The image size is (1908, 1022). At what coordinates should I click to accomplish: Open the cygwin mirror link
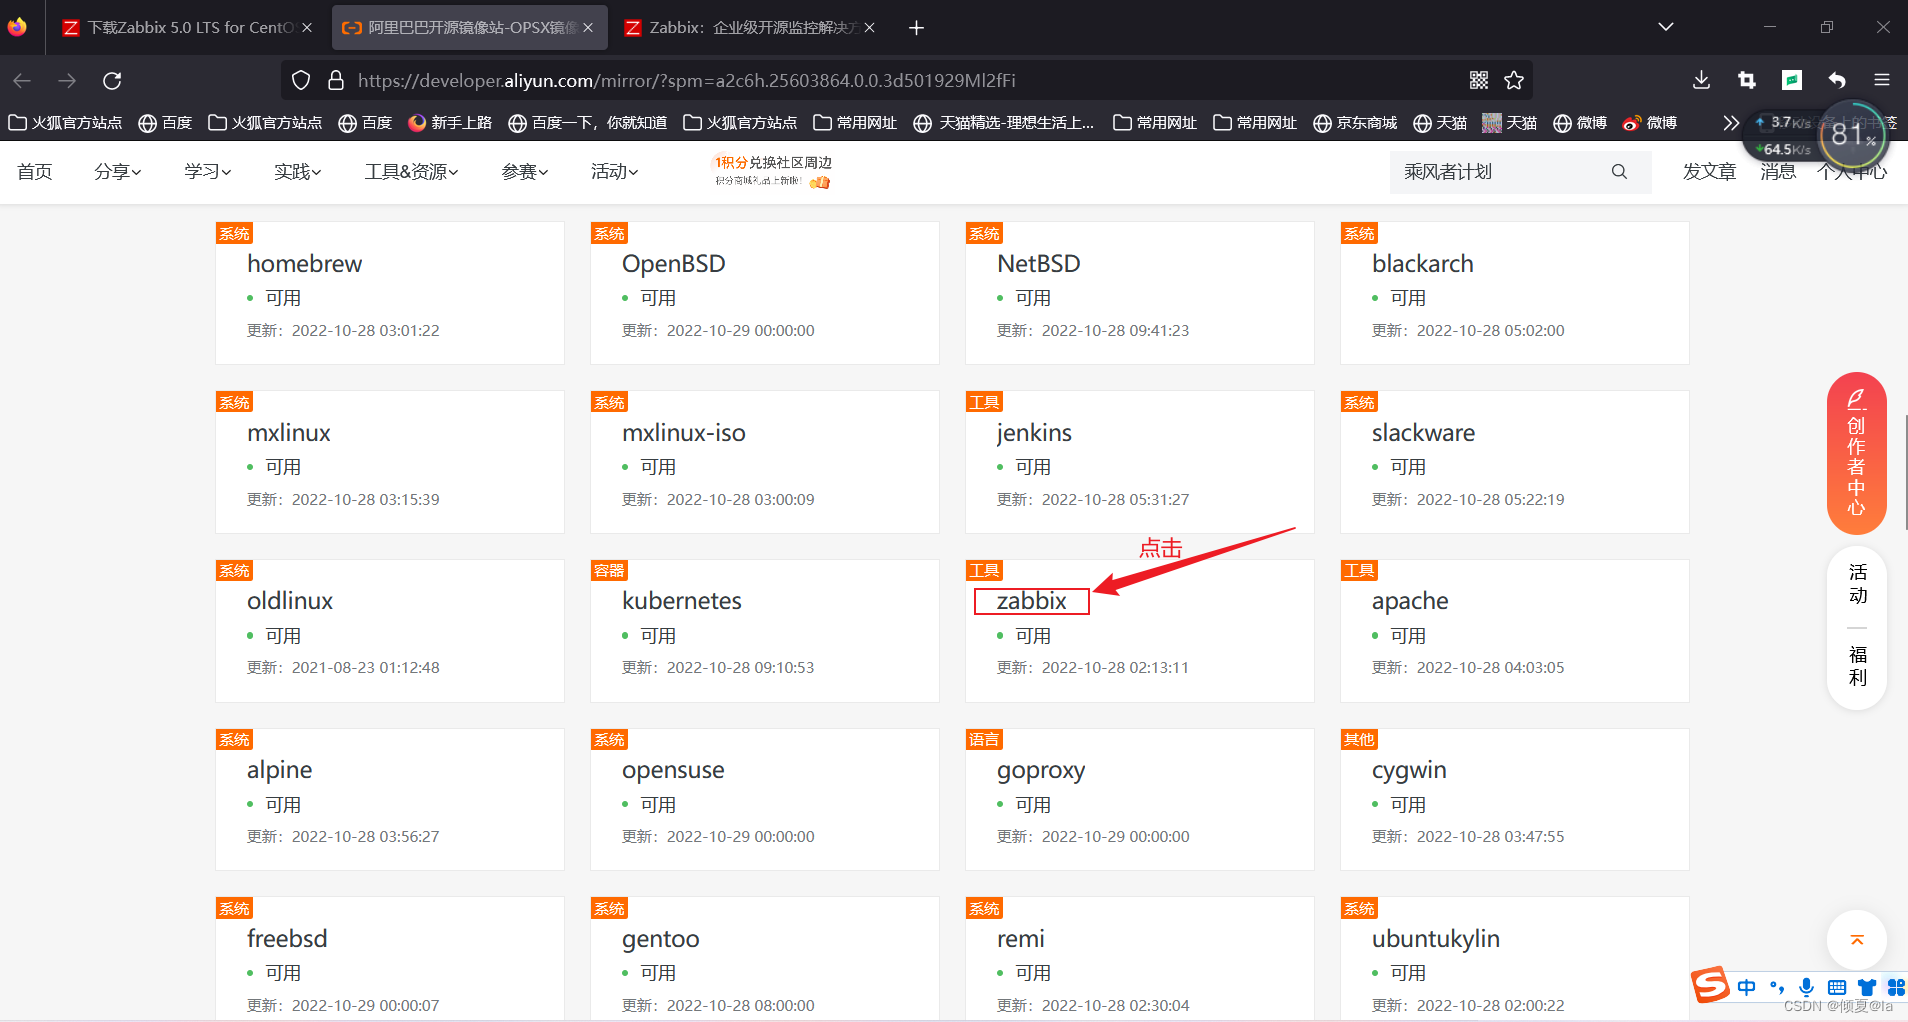1409,770
